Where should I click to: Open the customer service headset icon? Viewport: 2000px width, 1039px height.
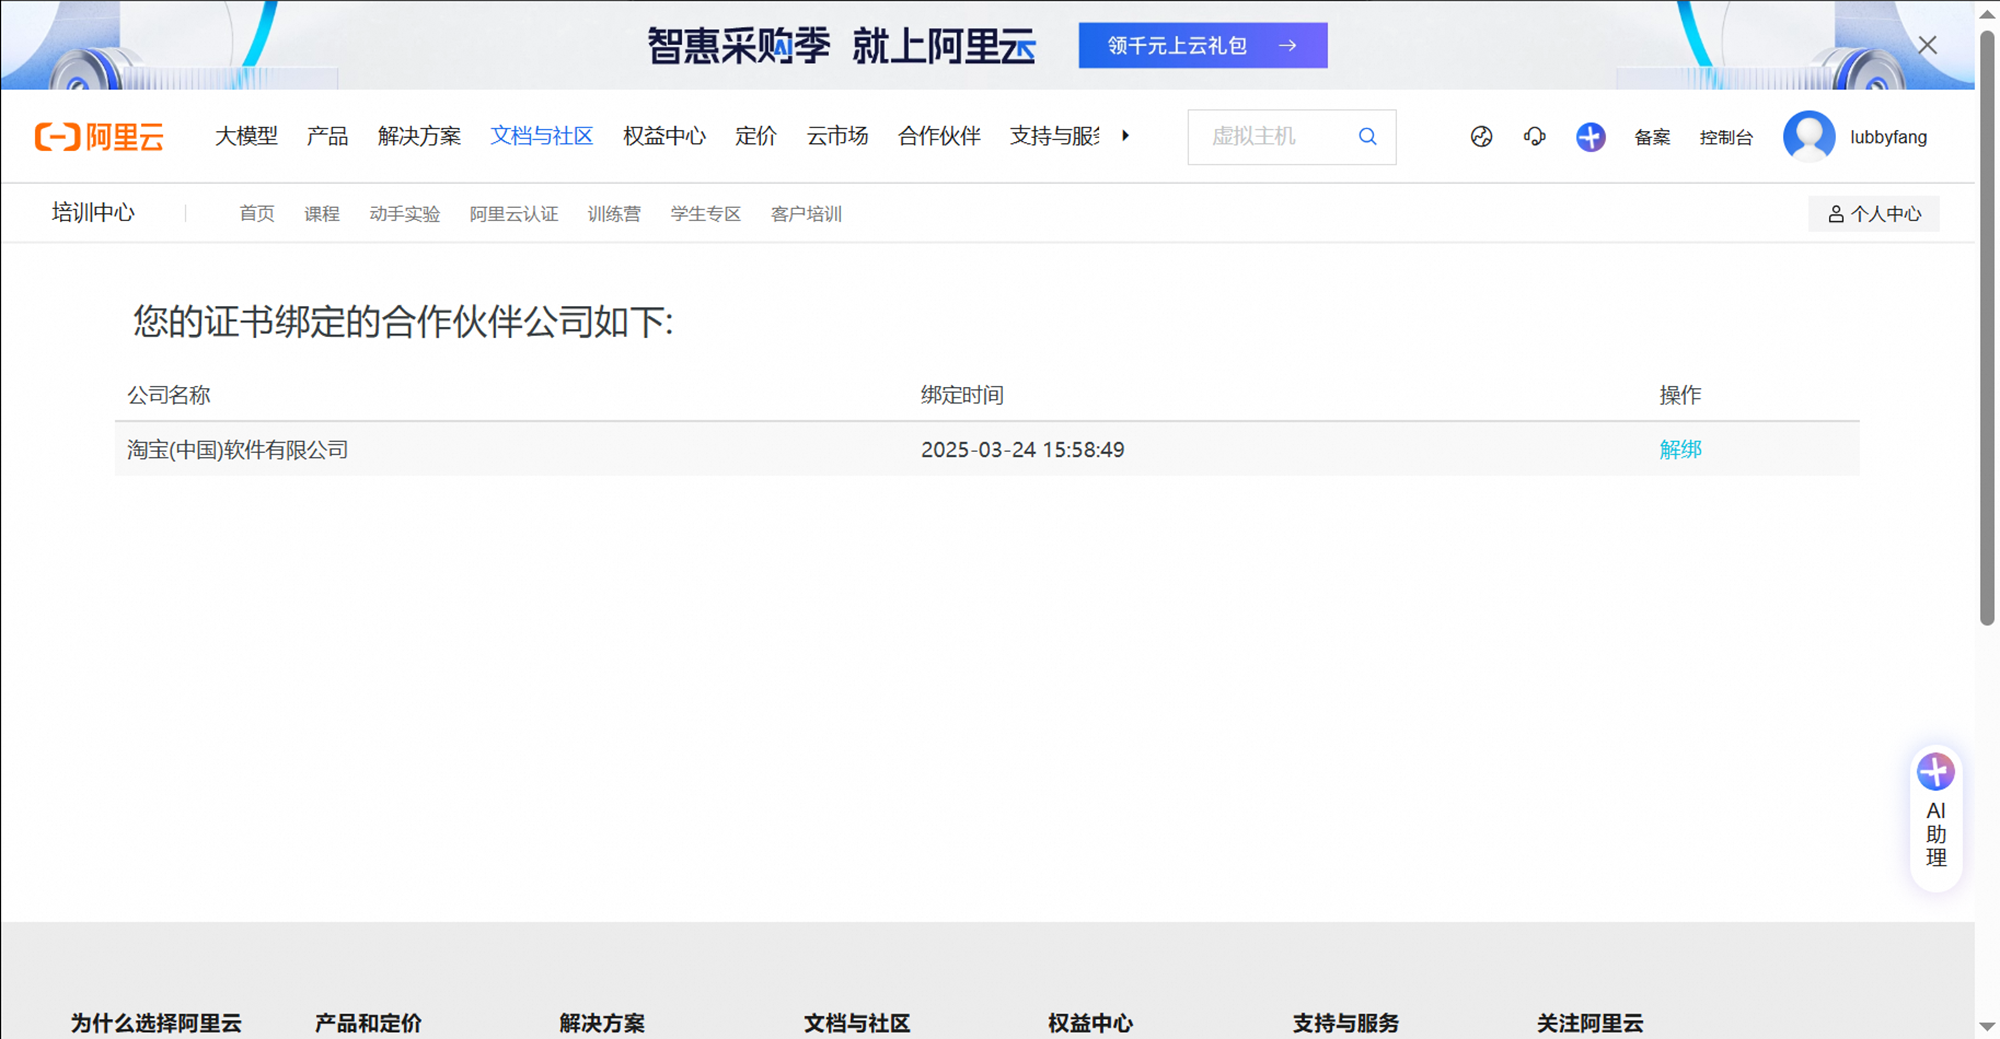click(x=1534, y=137)
